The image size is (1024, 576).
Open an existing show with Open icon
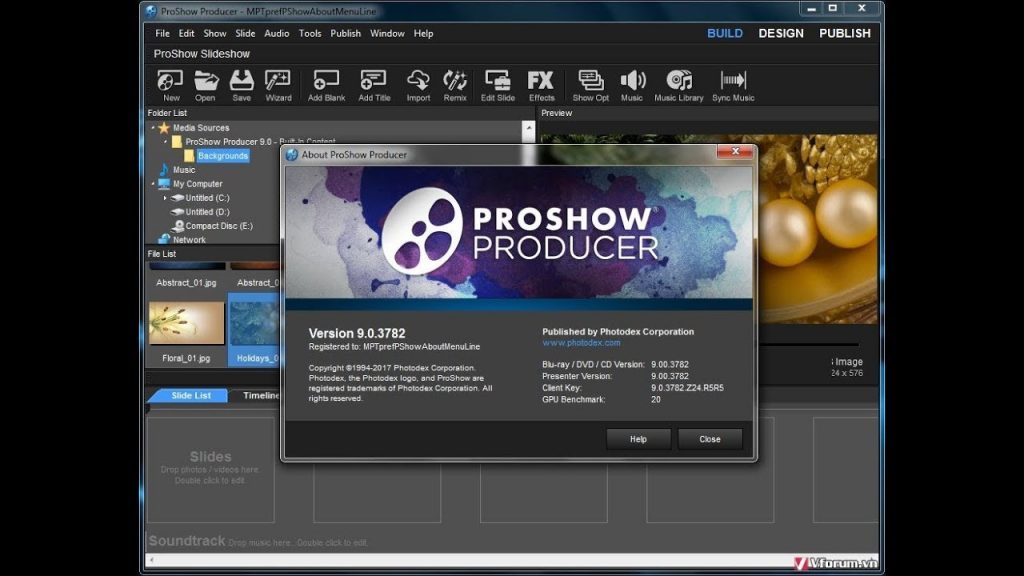click(x=205, y=86)
